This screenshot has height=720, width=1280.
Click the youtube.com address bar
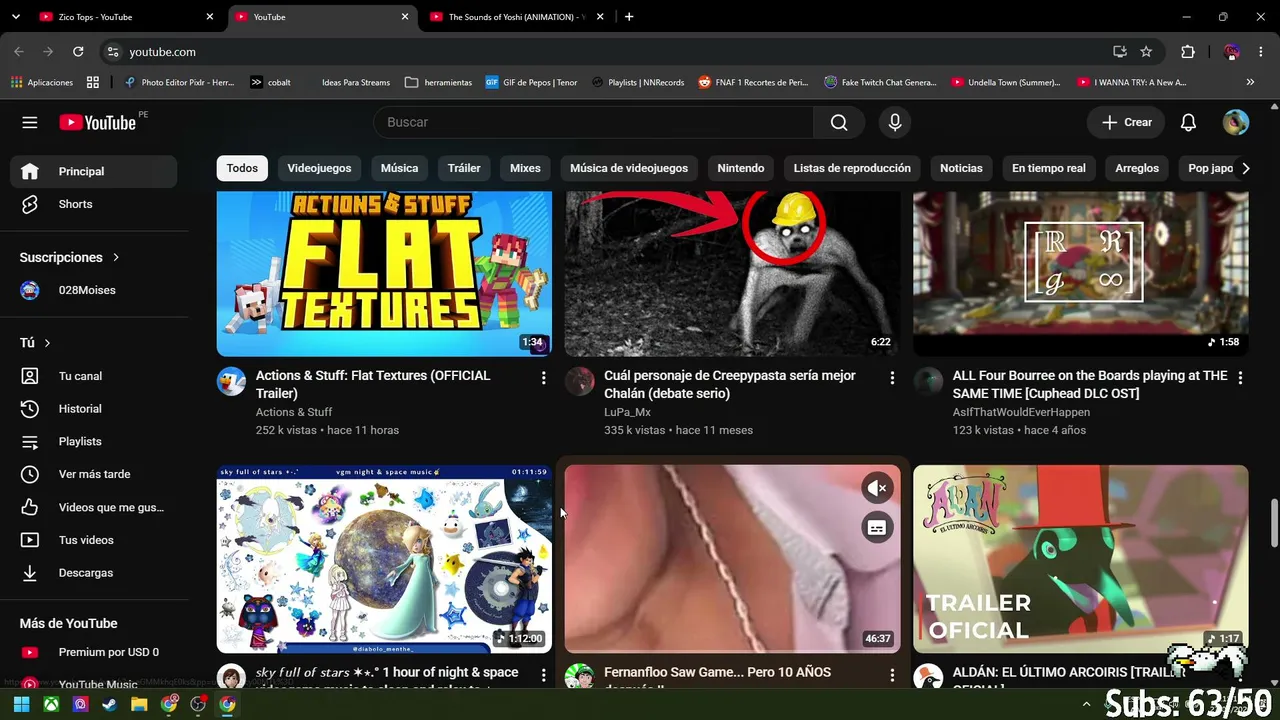[x=610, y=52]
